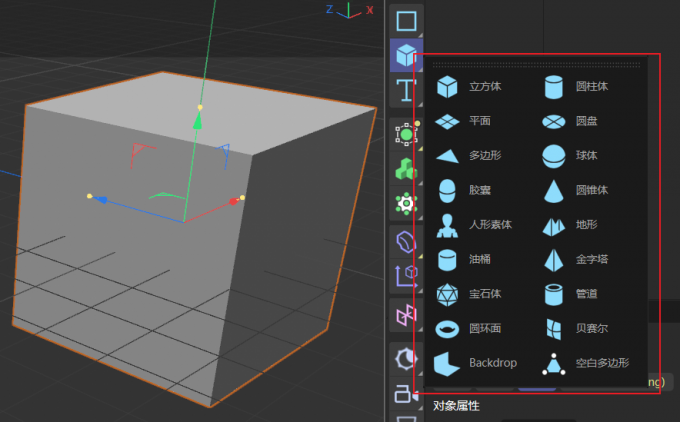The width and height of the screenshot is (680, 422).
Task: Click the camera toolbar icon
Action: (x=406, y=394)
